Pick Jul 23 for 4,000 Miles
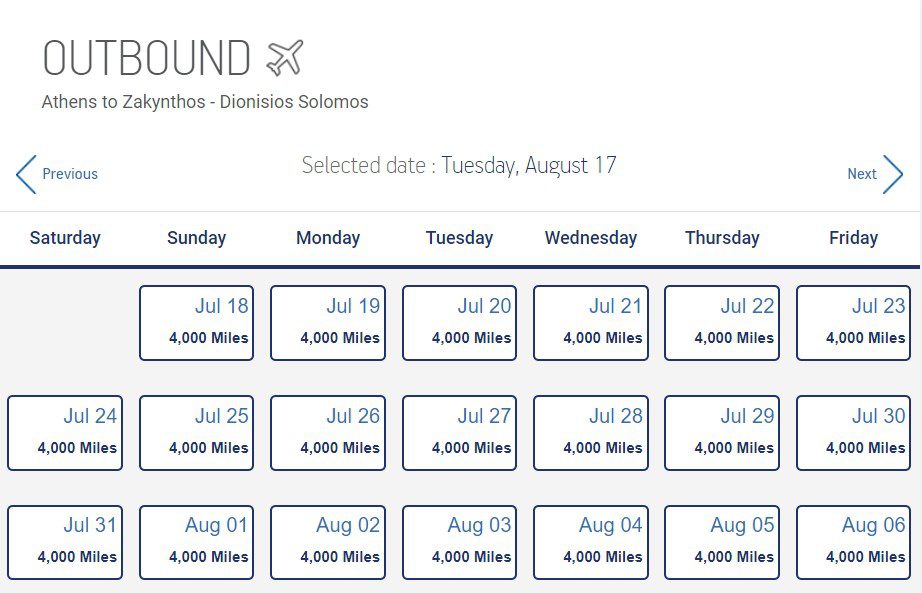 (x=853, y=323)
